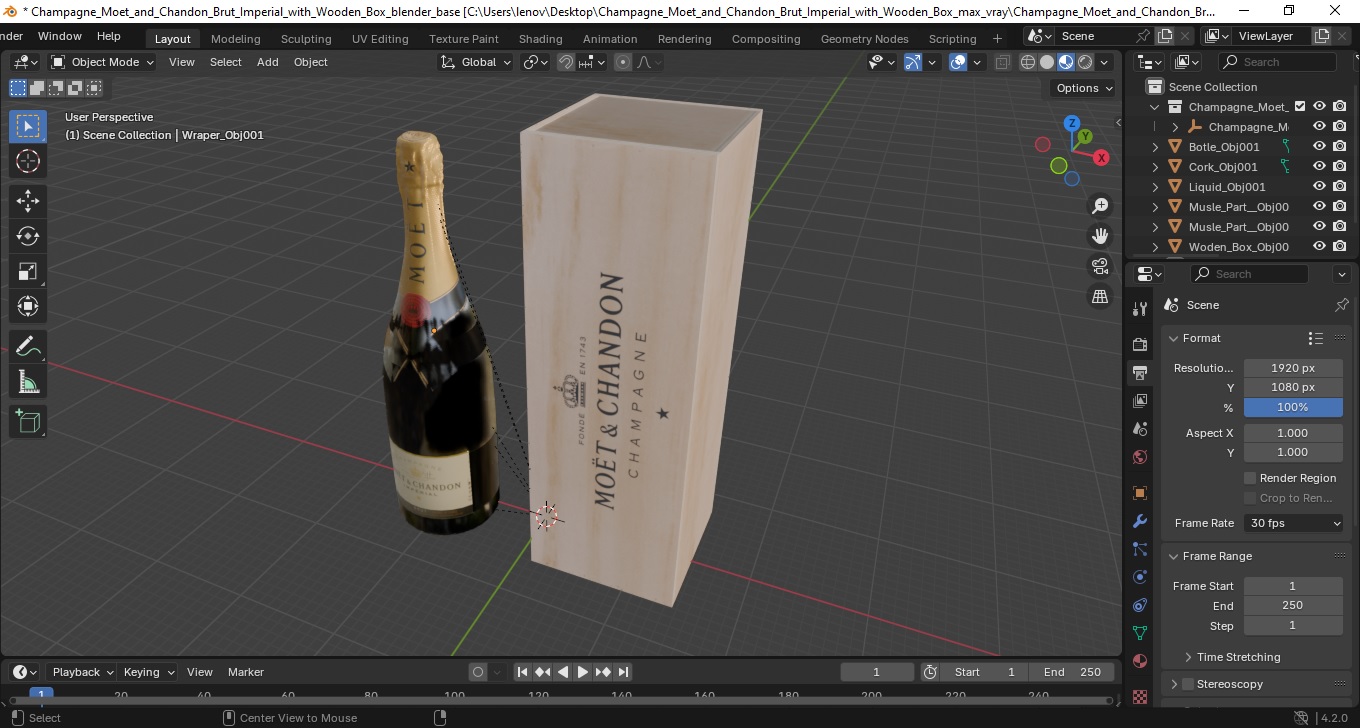
Task: Hide Botle_Obj001 in viewport
Action: coord(1319,147)
